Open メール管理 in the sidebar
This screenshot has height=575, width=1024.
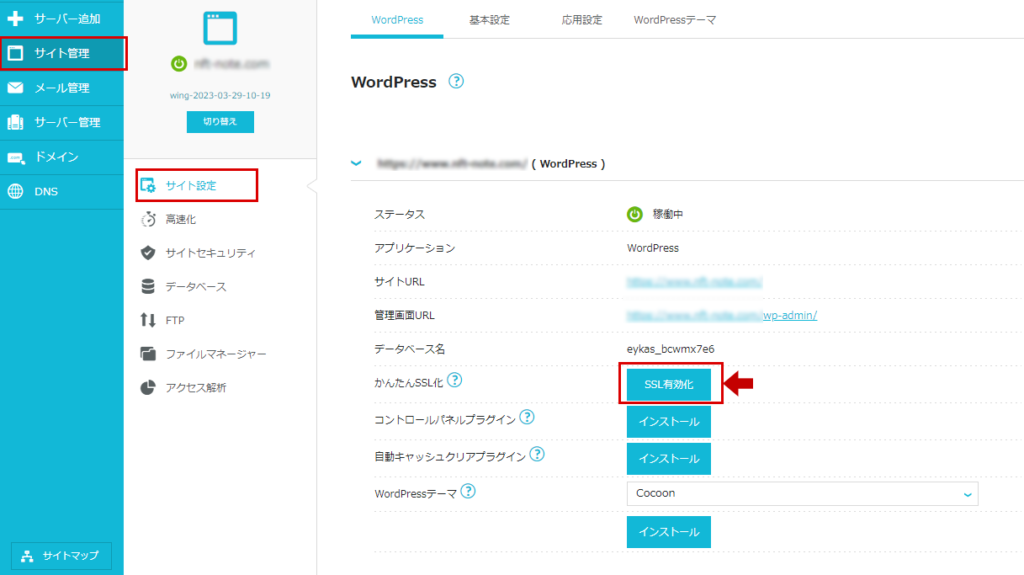61,88
